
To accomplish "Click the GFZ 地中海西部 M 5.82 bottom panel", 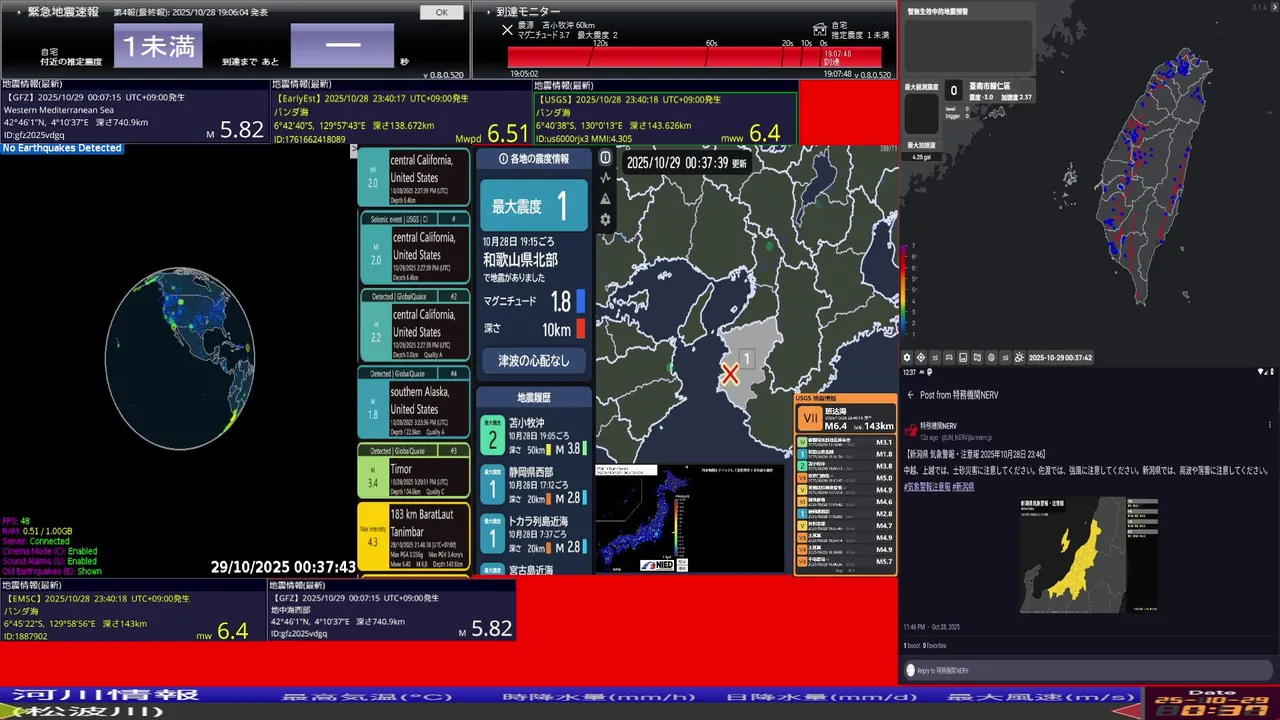I will [392, 616].
